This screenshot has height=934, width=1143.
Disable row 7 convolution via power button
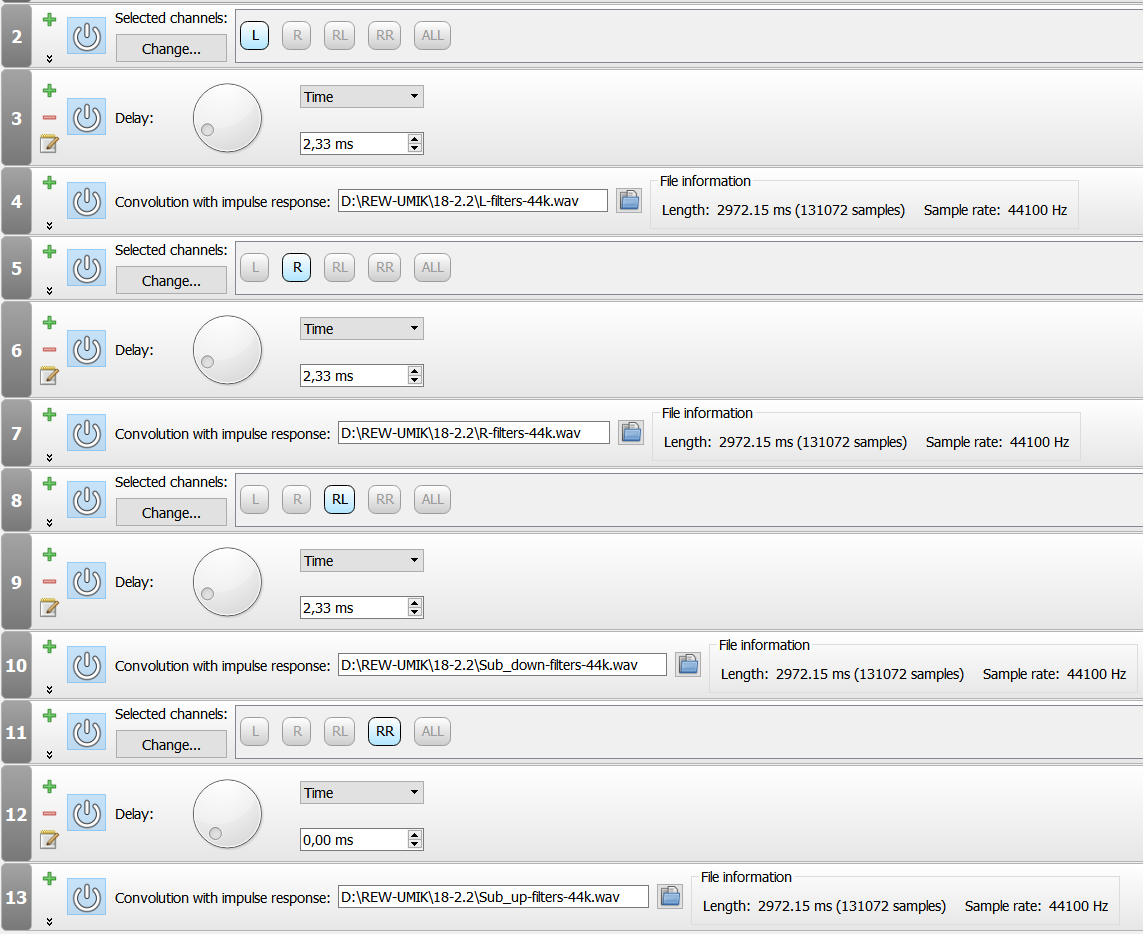point(86,433)
